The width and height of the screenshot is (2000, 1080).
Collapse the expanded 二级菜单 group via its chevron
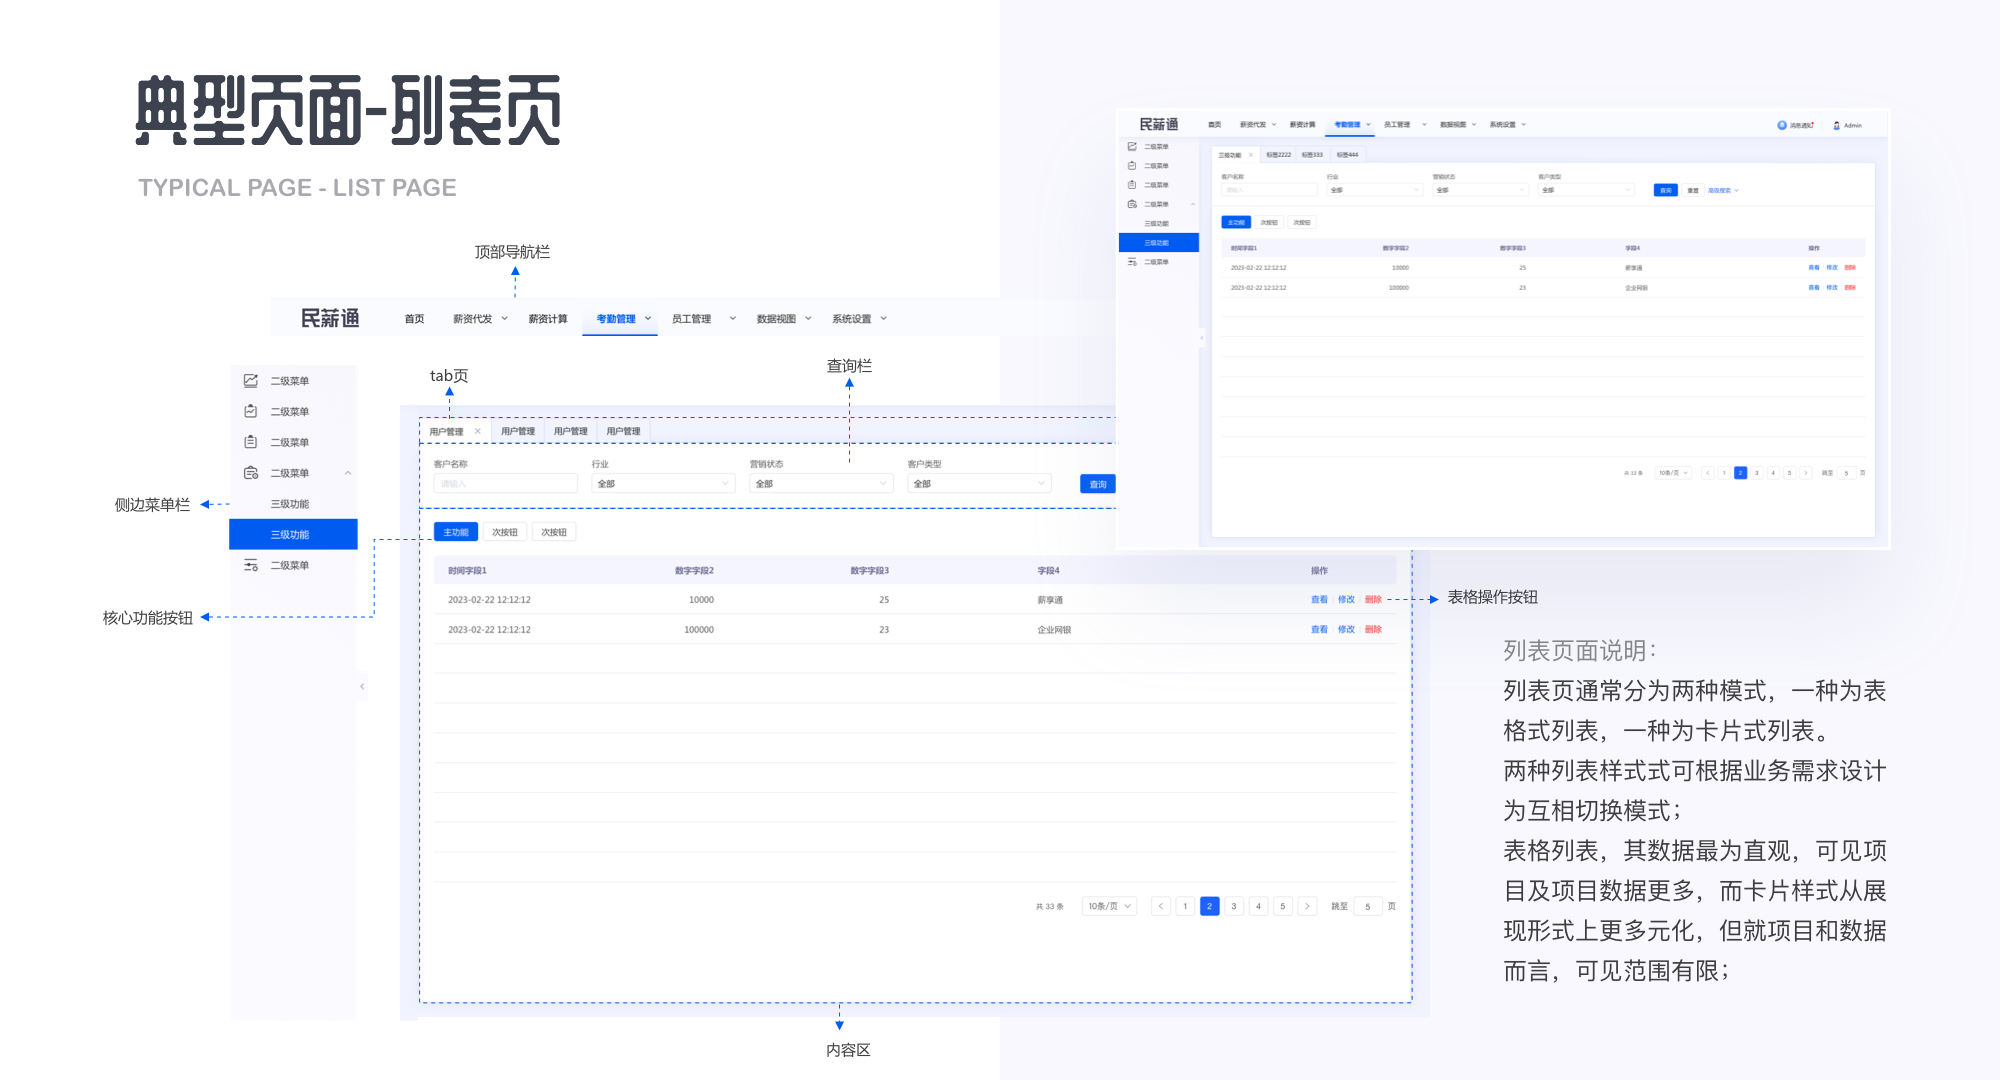[x=347, y=473]
